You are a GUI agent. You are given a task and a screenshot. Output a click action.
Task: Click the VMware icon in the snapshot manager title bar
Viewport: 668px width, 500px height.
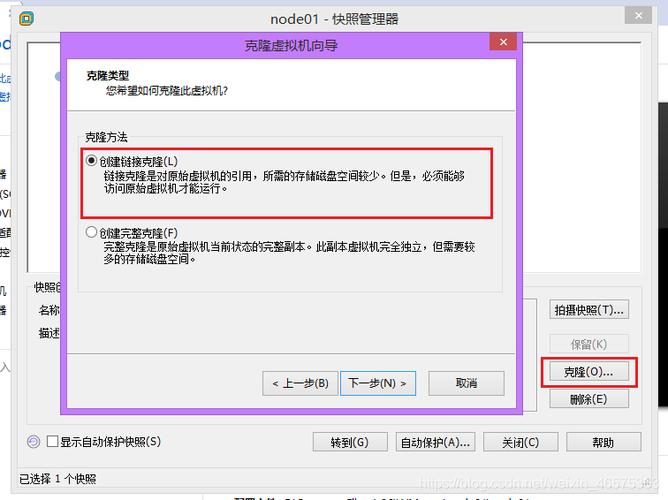pyautogui.click(x=26, y=19)
